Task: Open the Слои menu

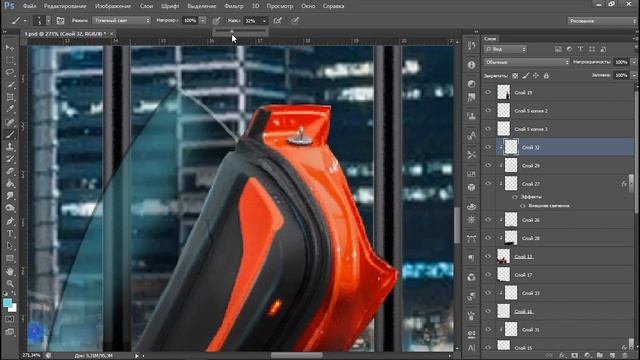Action: 146,6
